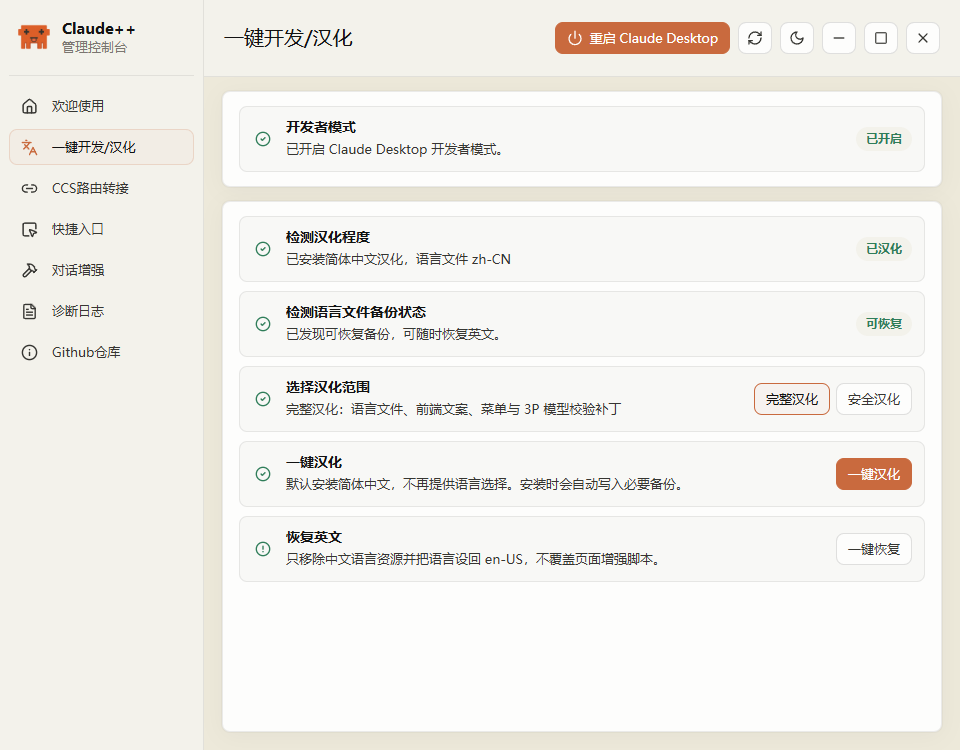
Task: Click the info icon beside Github仓库
Action: [29, 352]
